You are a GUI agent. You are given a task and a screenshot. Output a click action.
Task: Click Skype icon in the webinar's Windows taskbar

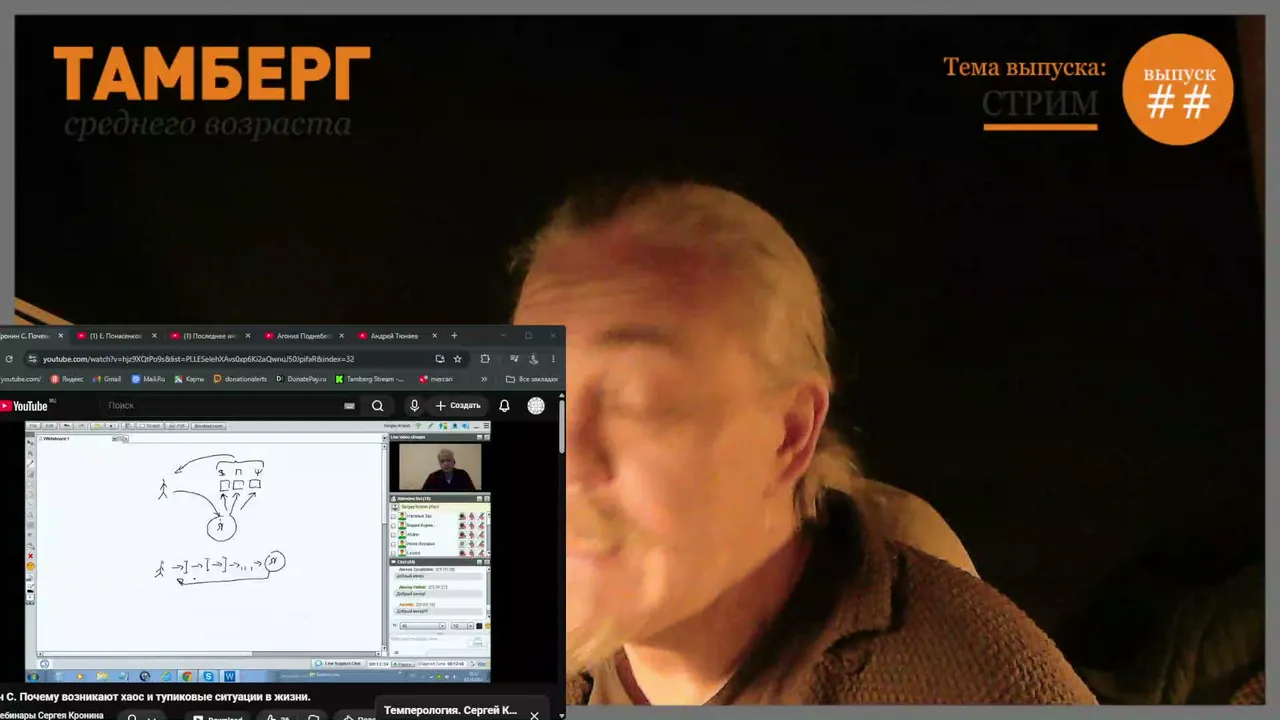coord(208,676)
